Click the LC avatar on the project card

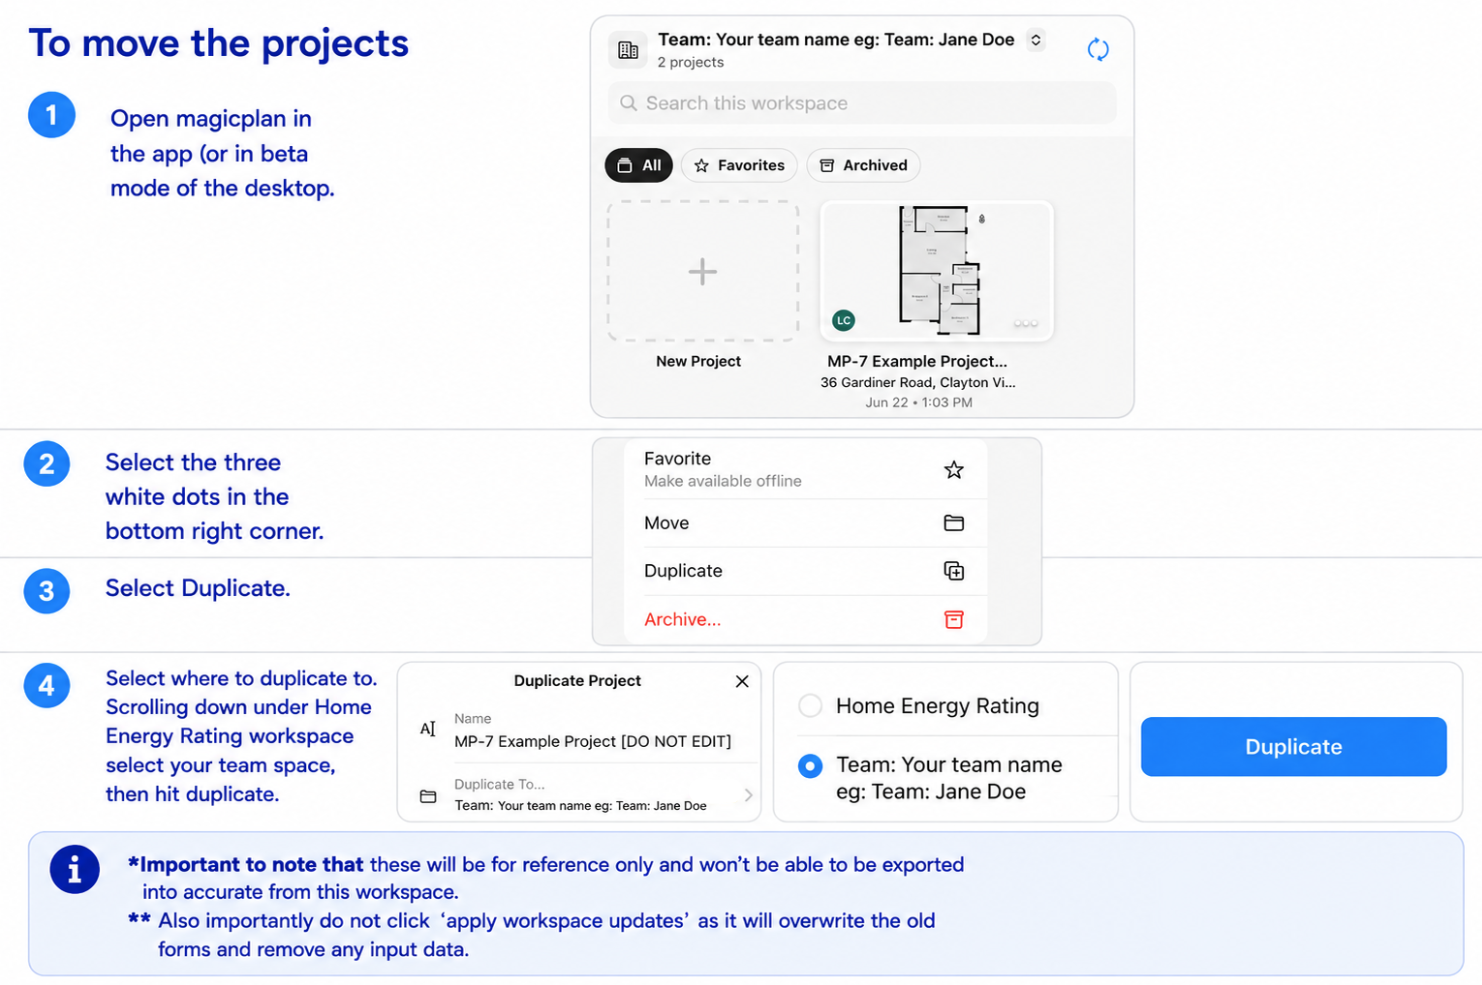click(x=844, y=320)
